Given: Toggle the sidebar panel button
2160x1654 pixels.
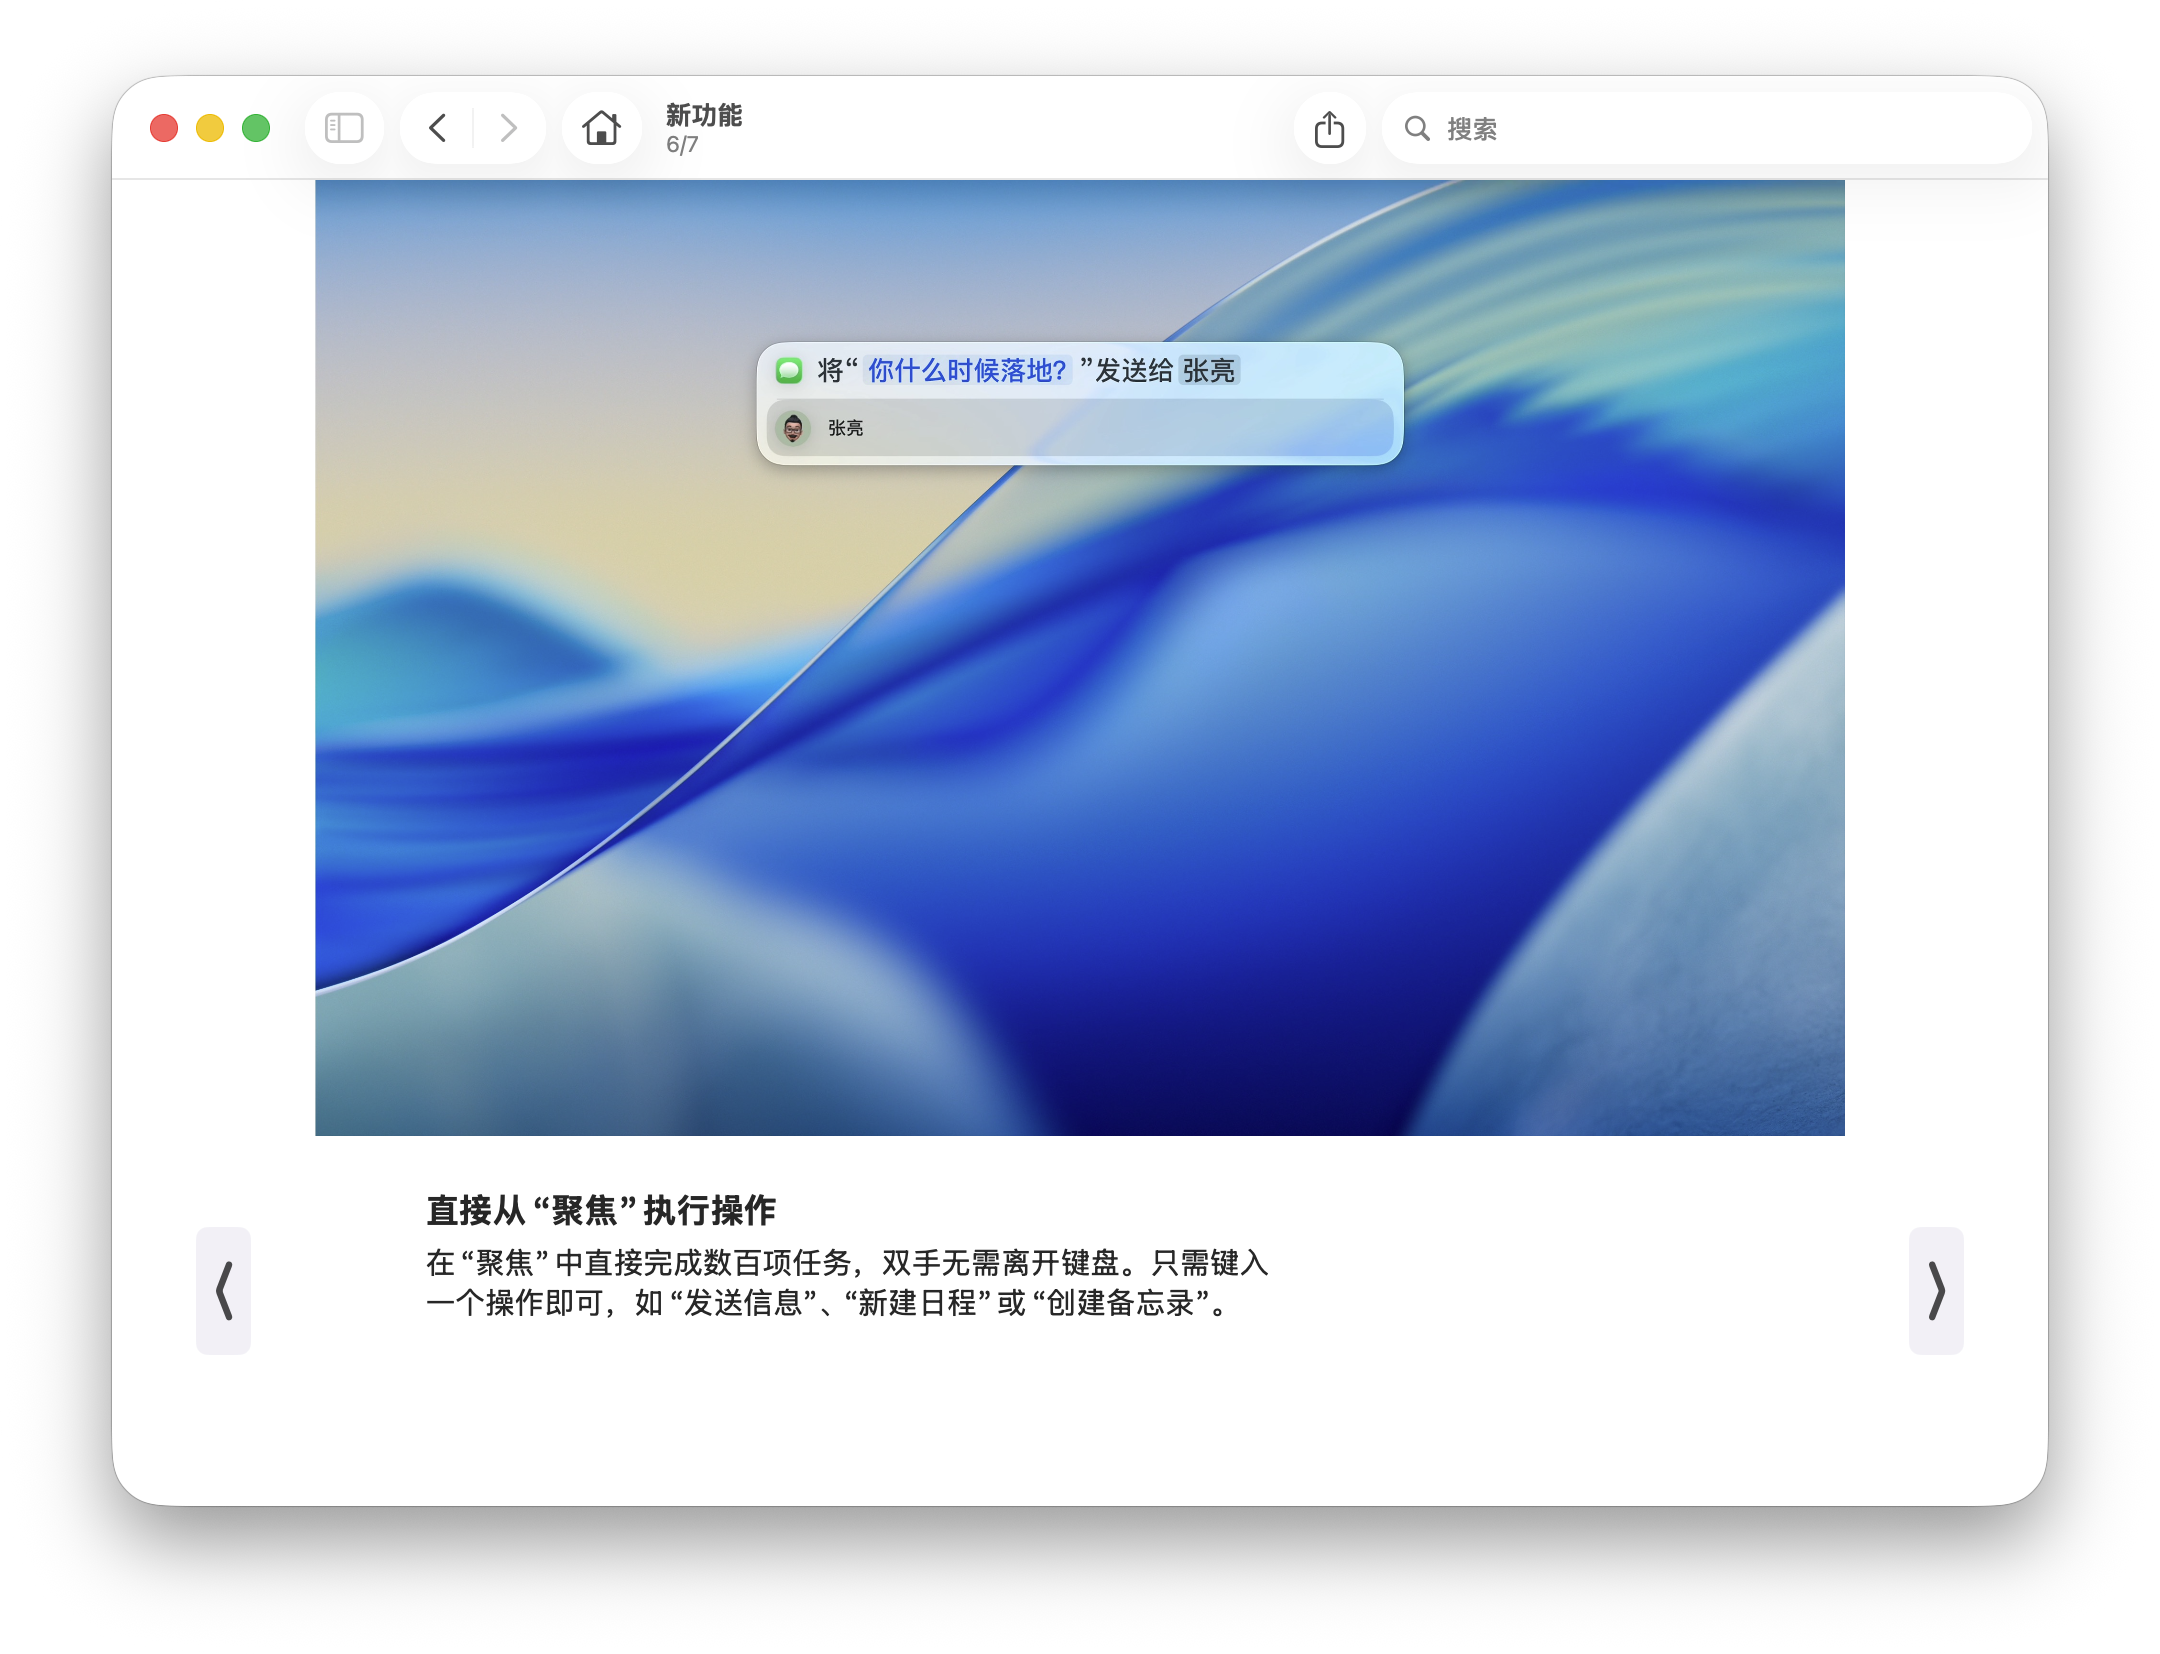Looking at the screenshot, I should tap(344, 128).
